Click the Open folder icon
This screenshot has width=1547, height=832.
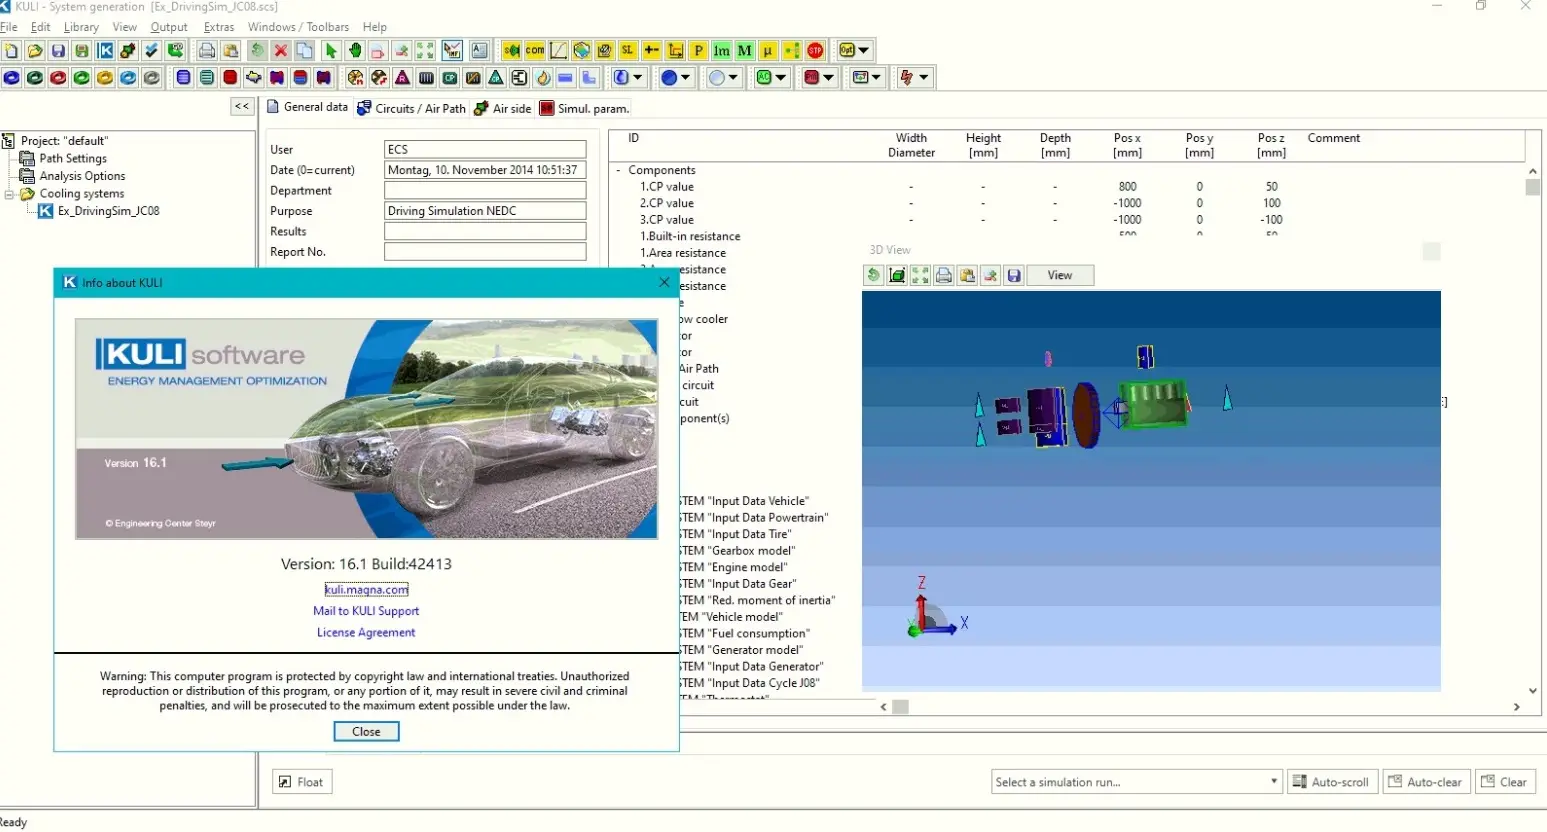coord(35,50)
